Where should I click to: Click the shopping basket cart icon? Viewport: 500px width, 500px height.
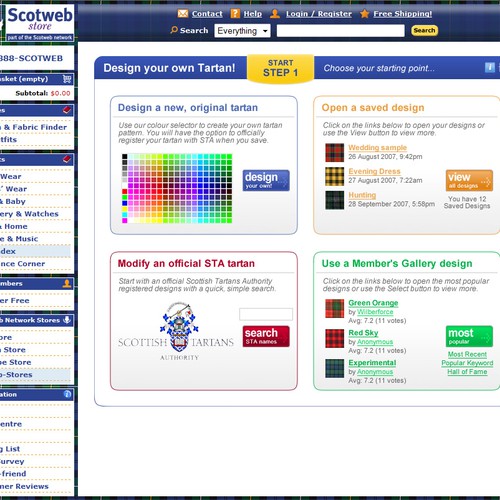coord(67,79)
